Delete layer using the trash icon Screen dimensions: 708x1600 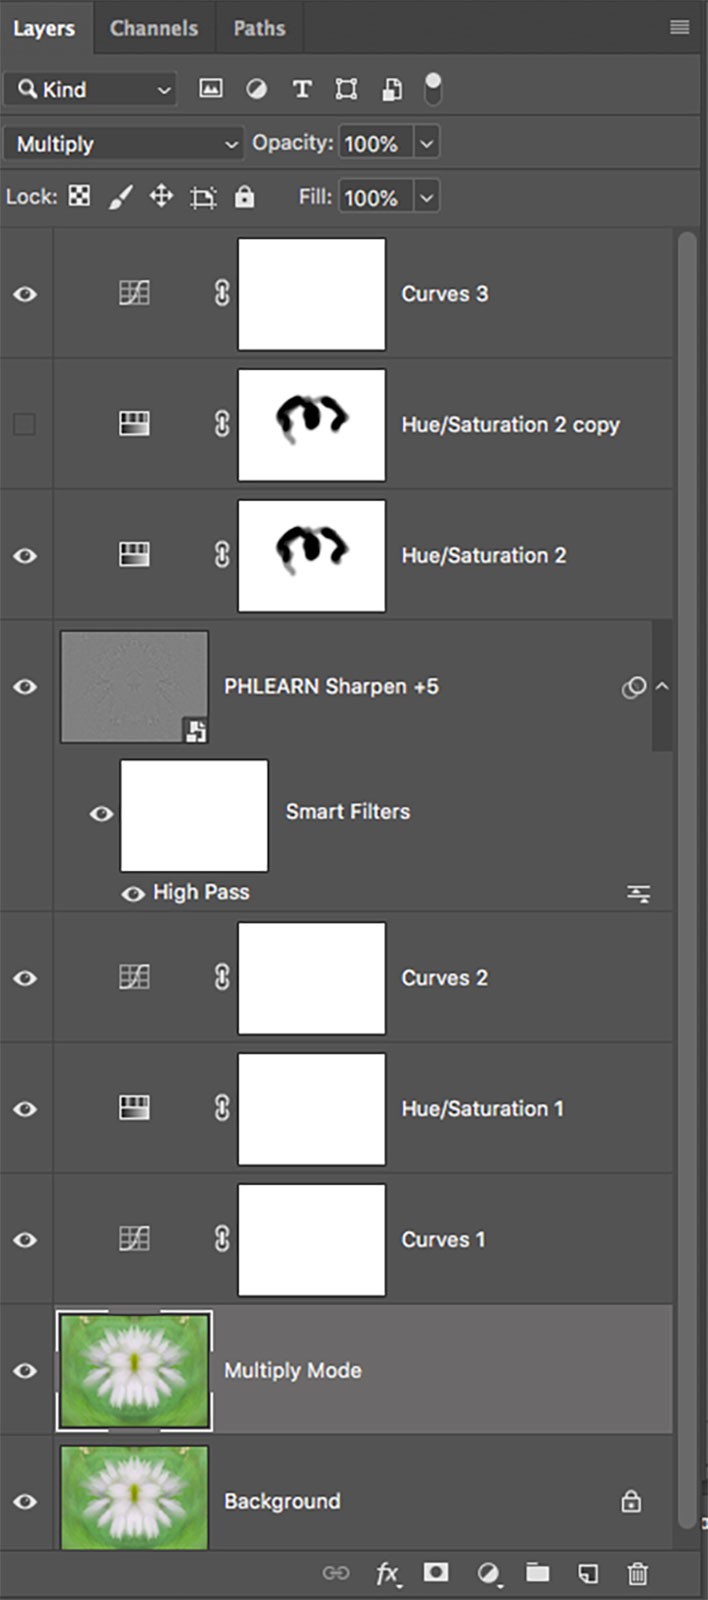point(637,1573)
